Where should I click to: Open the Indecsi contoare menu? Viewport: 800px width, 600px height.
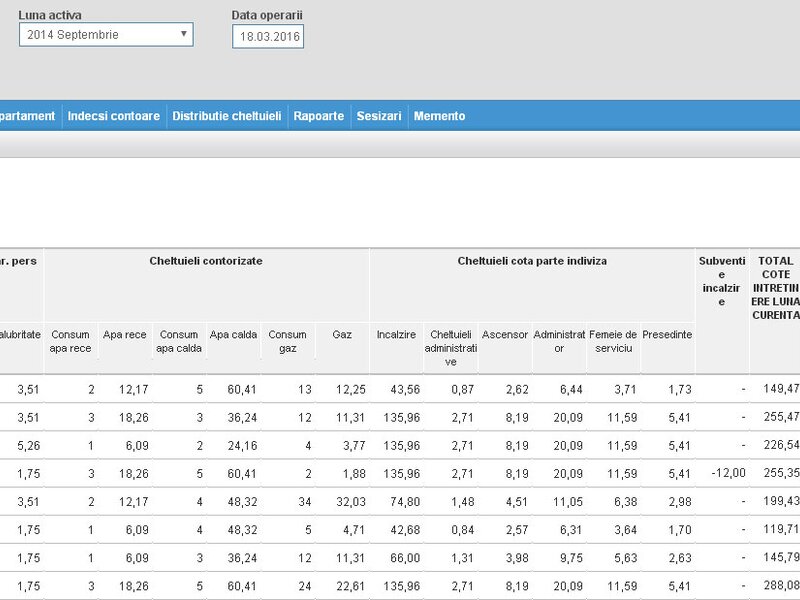pyautogui.click(x=114, y=116)
